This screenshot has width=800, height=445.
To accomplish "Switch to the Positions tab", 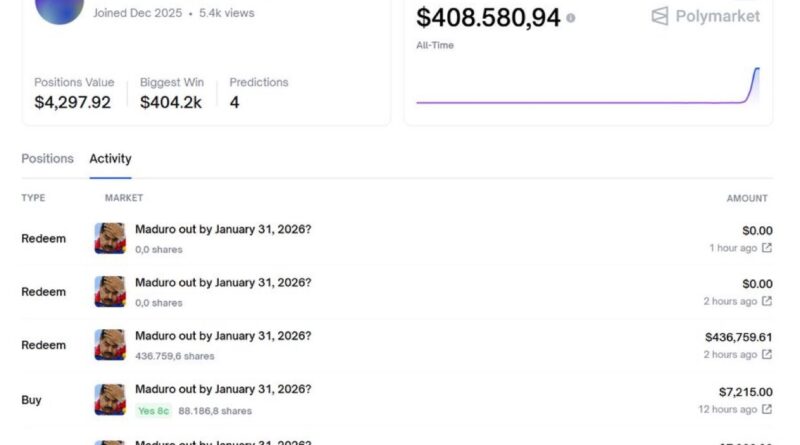I will [x=47, y=158].
